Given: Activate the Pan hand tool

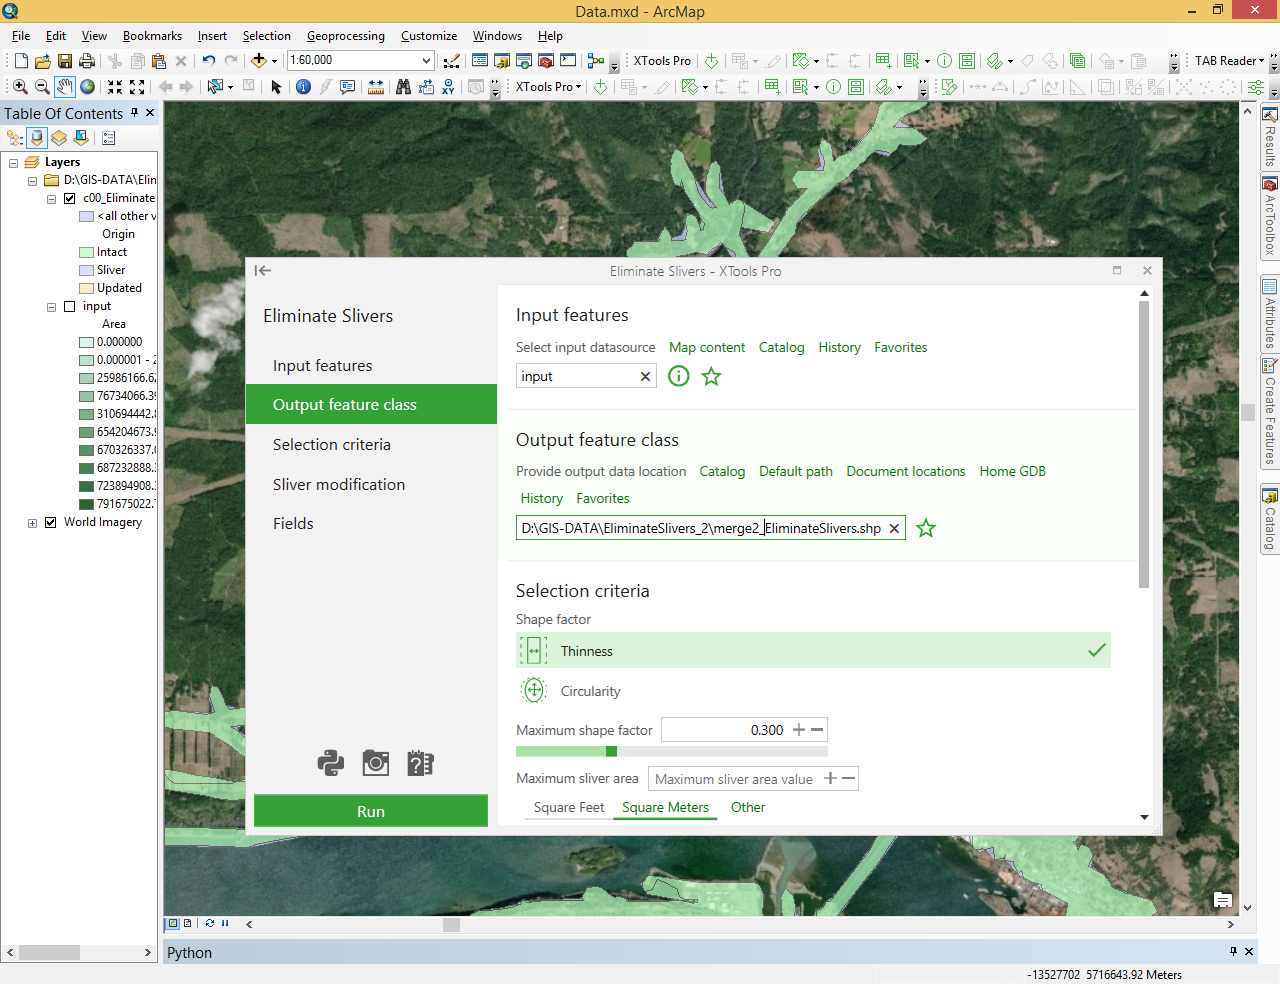Looking at the screenshot, I should pos(65,87).
